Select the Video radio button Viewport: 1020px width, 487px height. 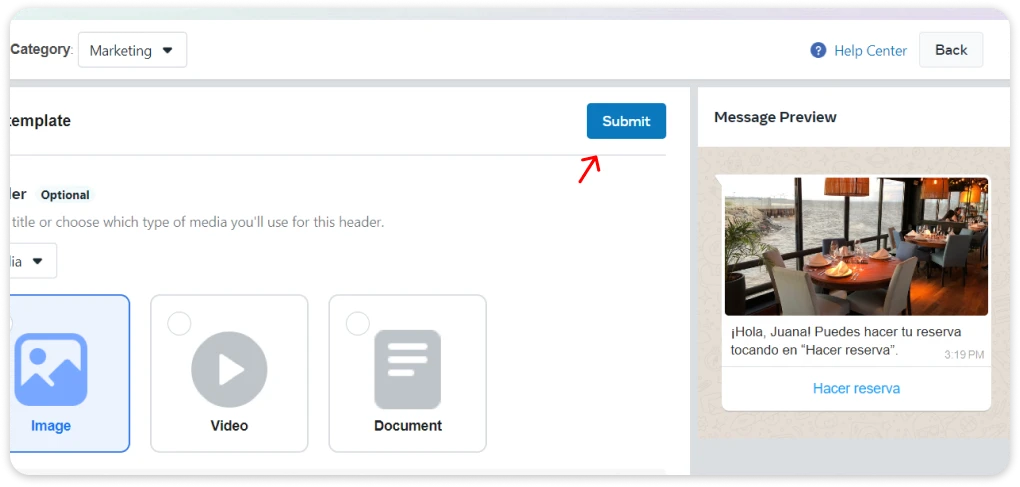pos(179,323)
